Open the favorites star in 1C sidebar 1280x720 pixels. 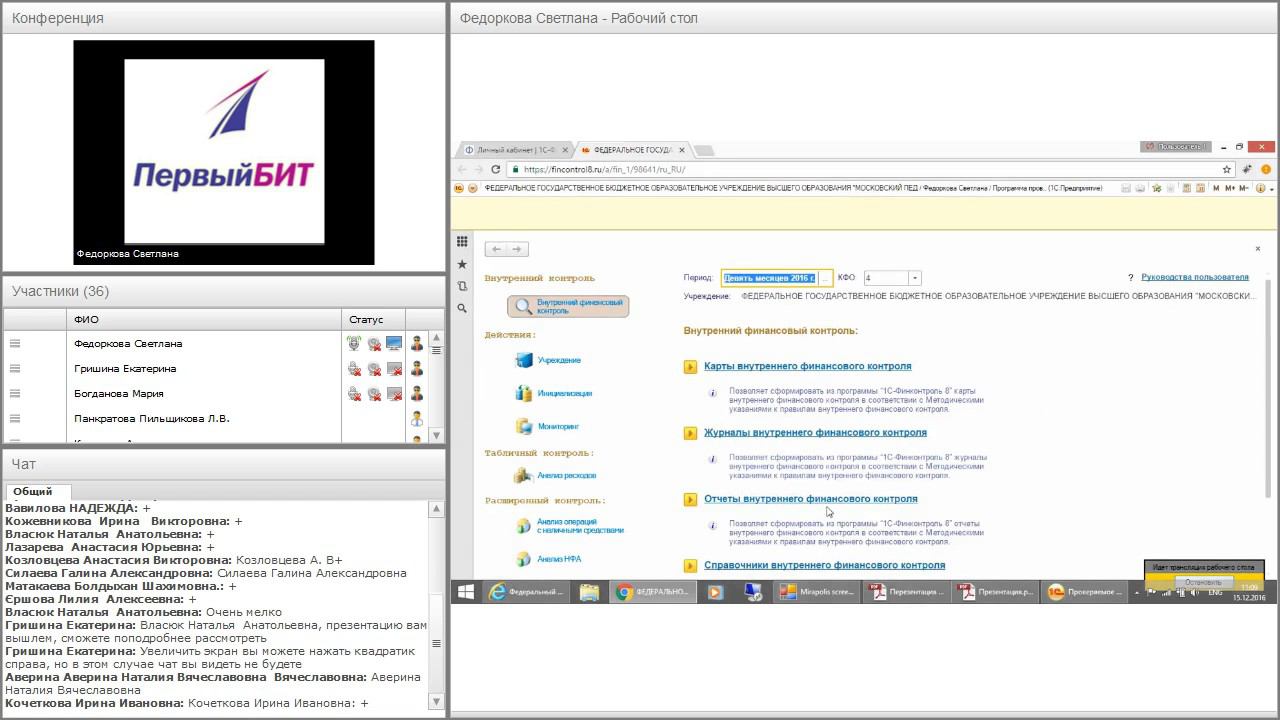462,264
